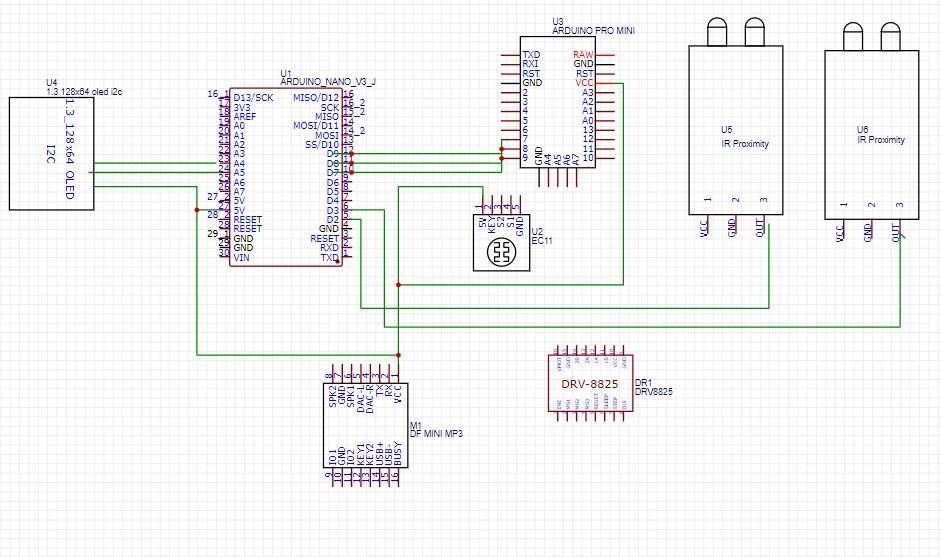
Task: Select the DRV-8825 driver component
Action: [x=591, y=384]
